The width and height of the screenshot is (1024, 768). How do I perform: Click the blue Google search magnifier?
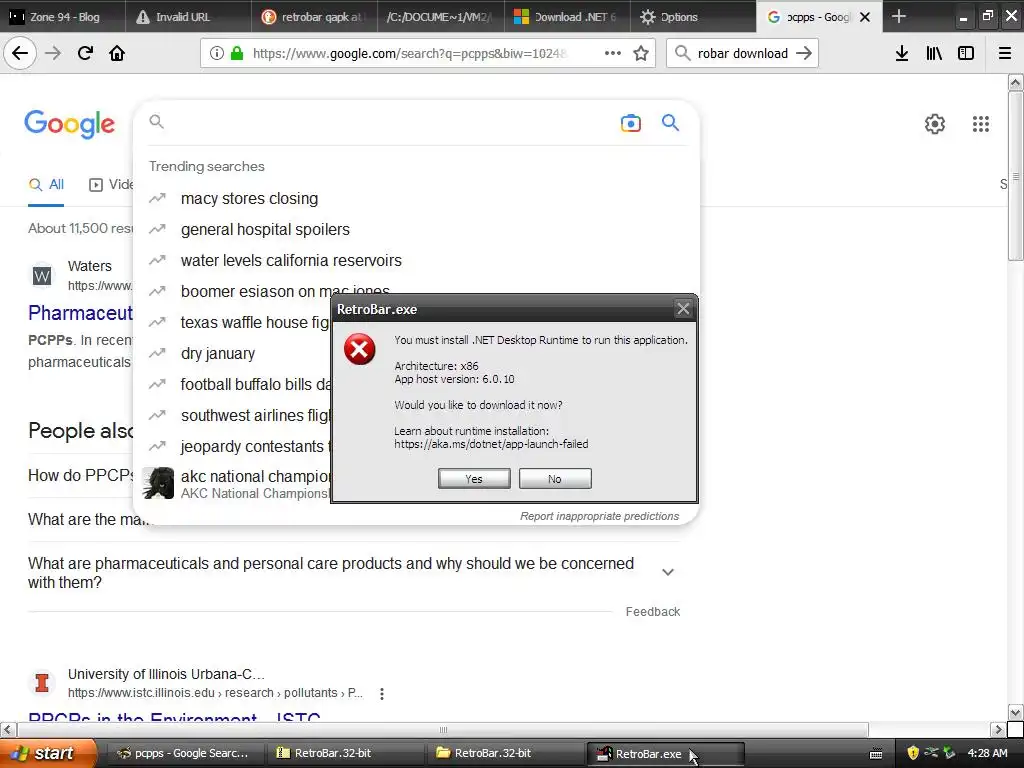670,122
